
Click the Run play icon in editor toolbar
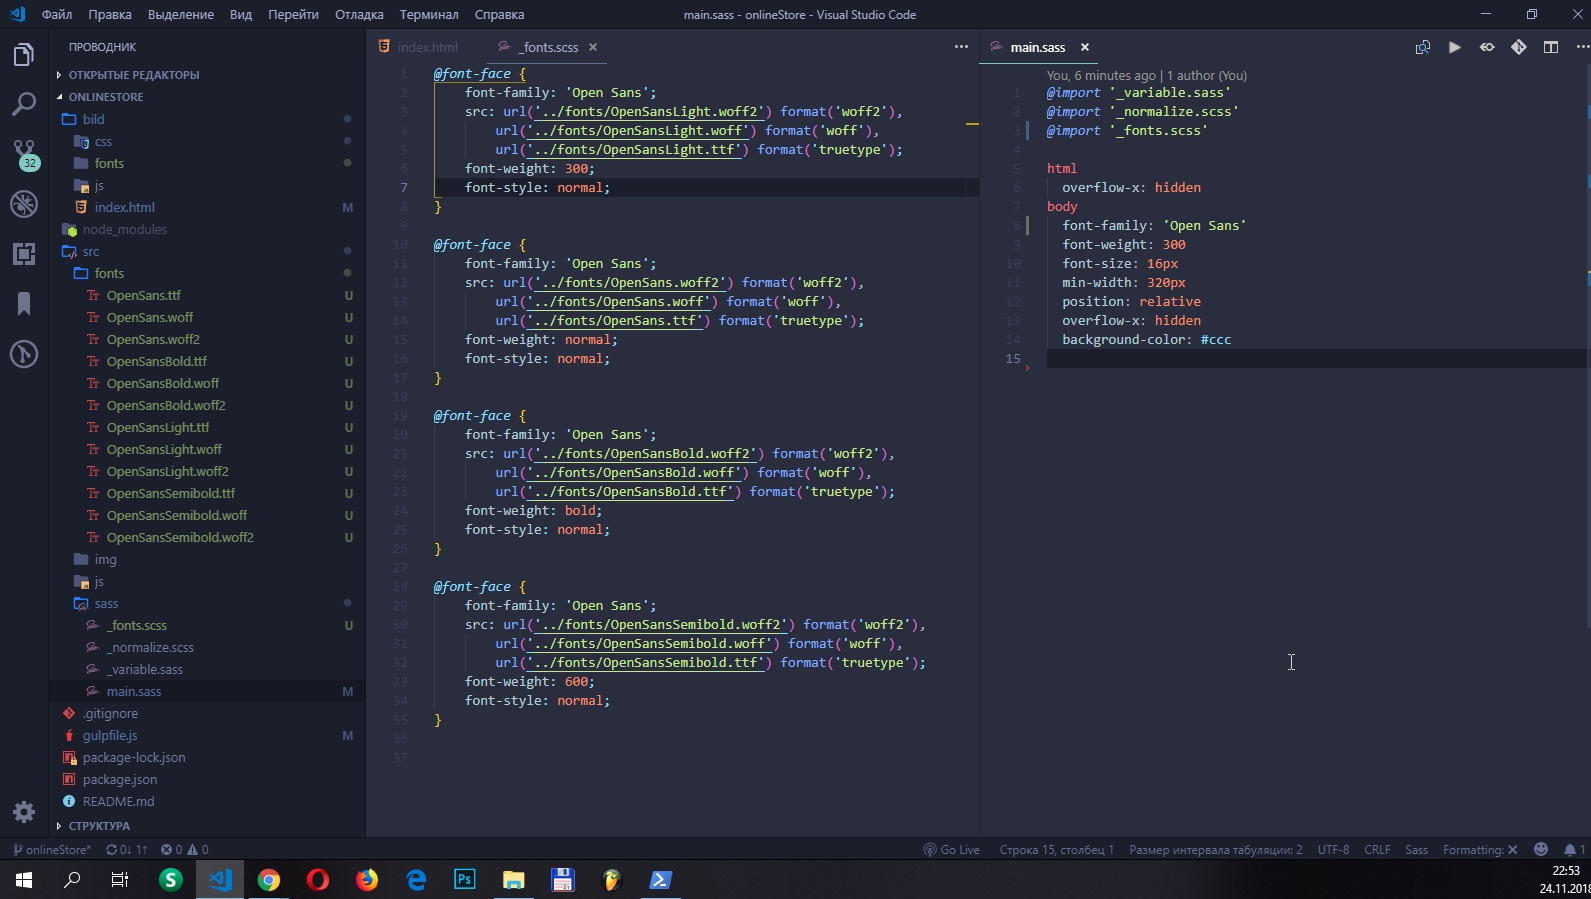click(1454, 47)
